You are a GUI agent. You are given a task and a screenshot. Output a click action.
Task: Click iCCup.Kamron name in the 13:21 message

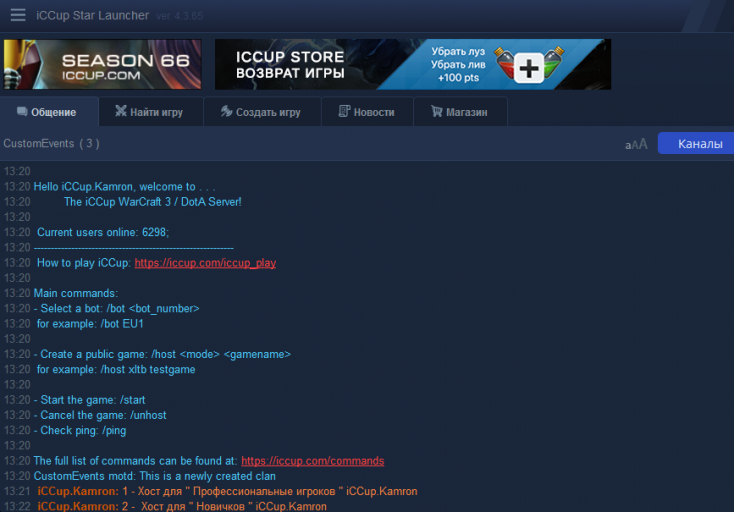(x=78, y=491)
